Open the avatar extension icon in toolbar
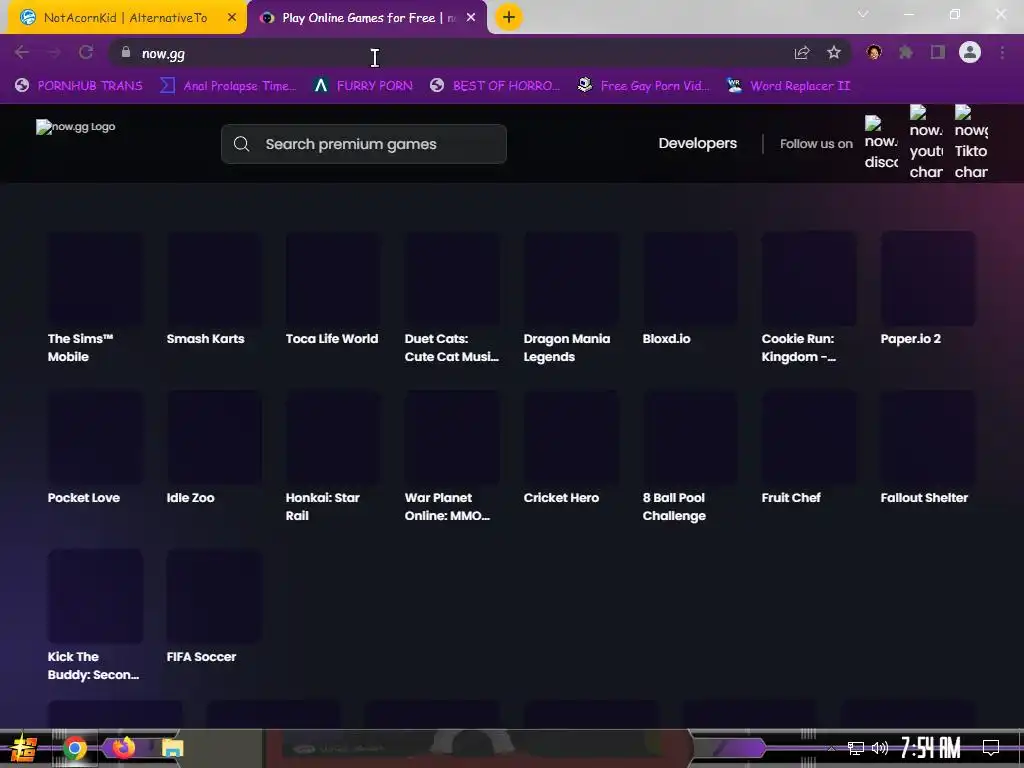The width and height of the screenshot is (1024, 768). [874, 53]
